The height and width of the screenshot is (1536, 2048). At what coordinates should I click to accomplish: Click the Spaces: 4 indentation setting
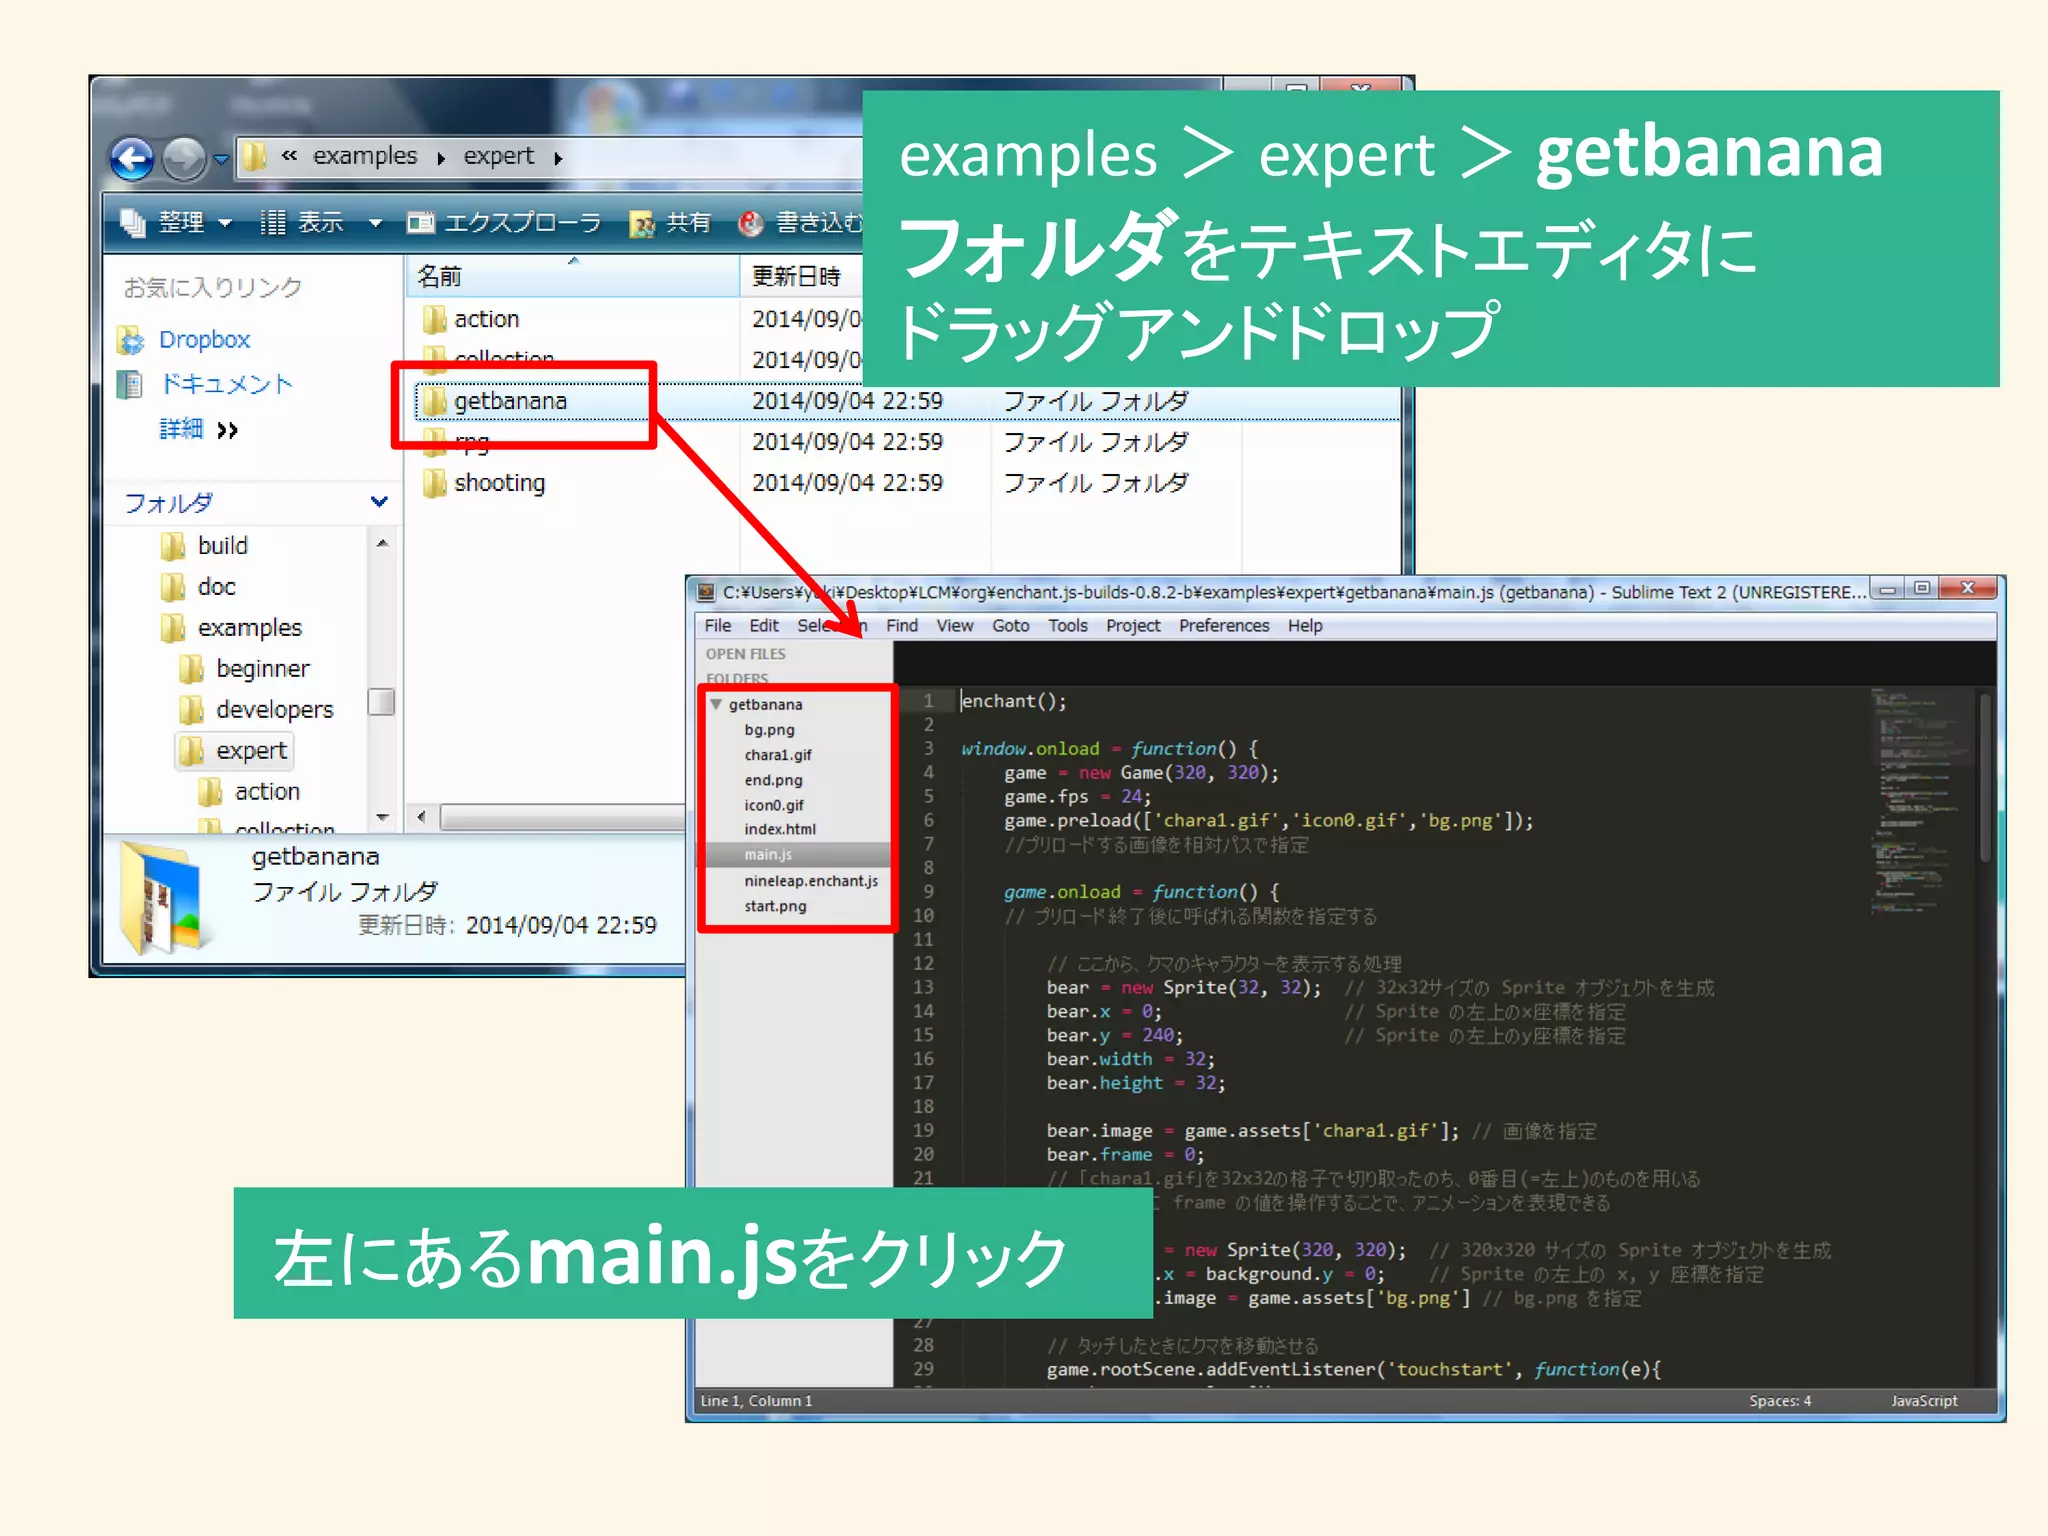pyautogui.click(x=1779, y=1401)
